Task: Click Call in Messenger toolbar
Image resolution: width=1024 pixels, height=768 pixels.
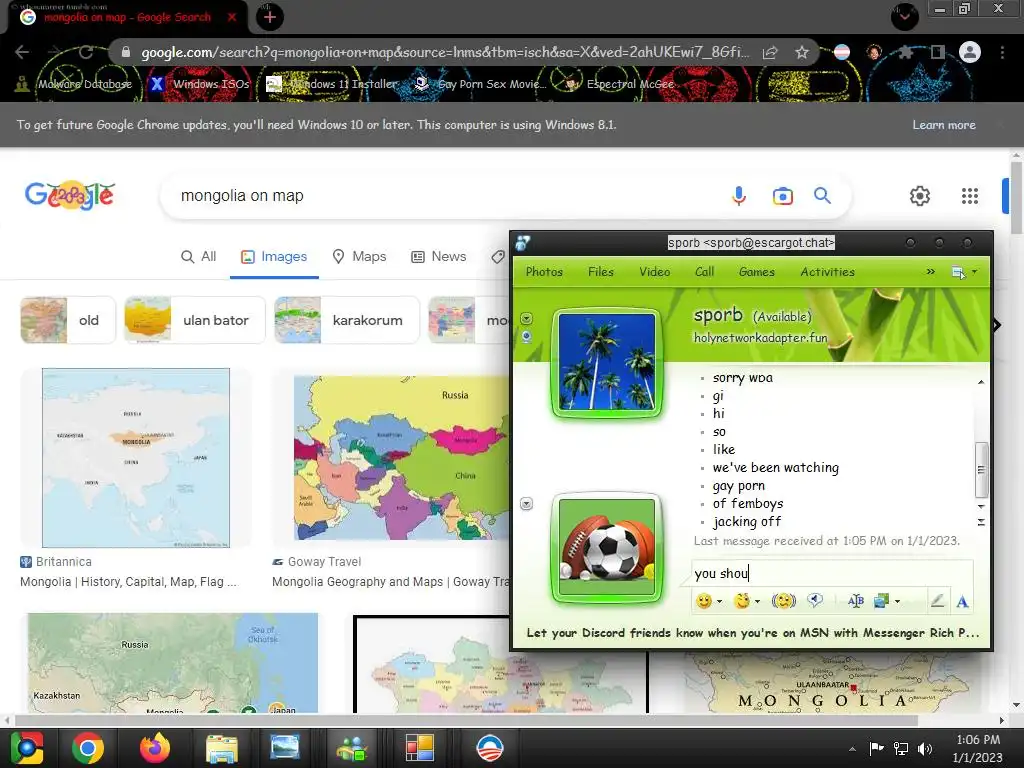Action: click(704, 272)
